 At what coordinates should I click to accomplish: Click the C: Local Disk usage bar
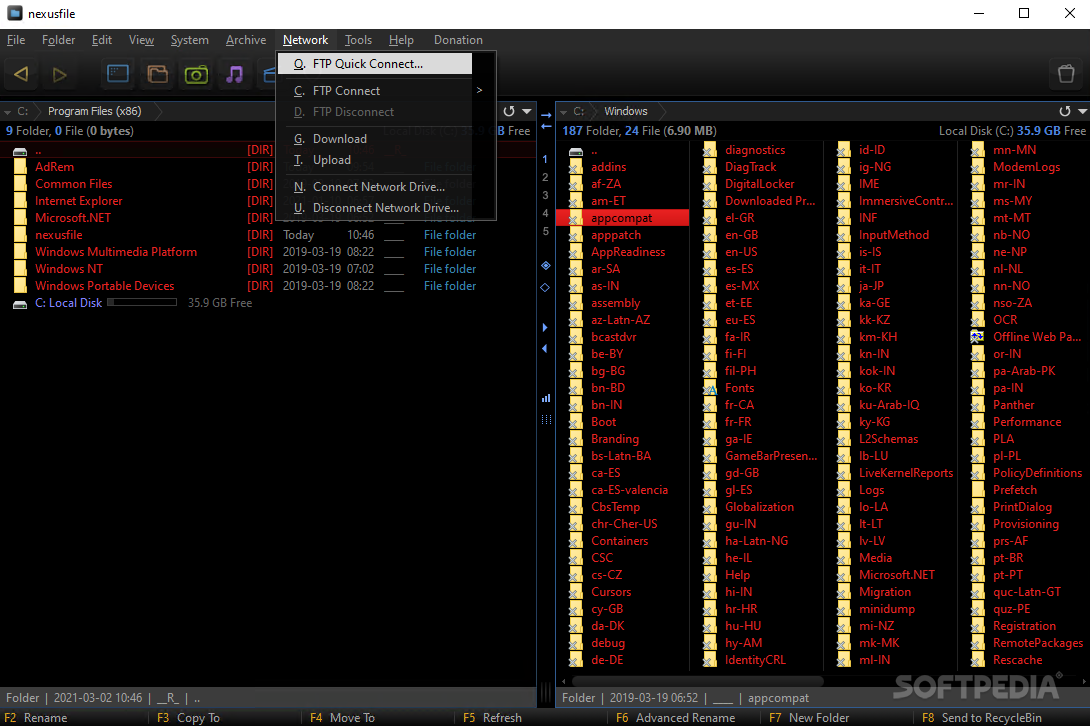pos(142,302)
